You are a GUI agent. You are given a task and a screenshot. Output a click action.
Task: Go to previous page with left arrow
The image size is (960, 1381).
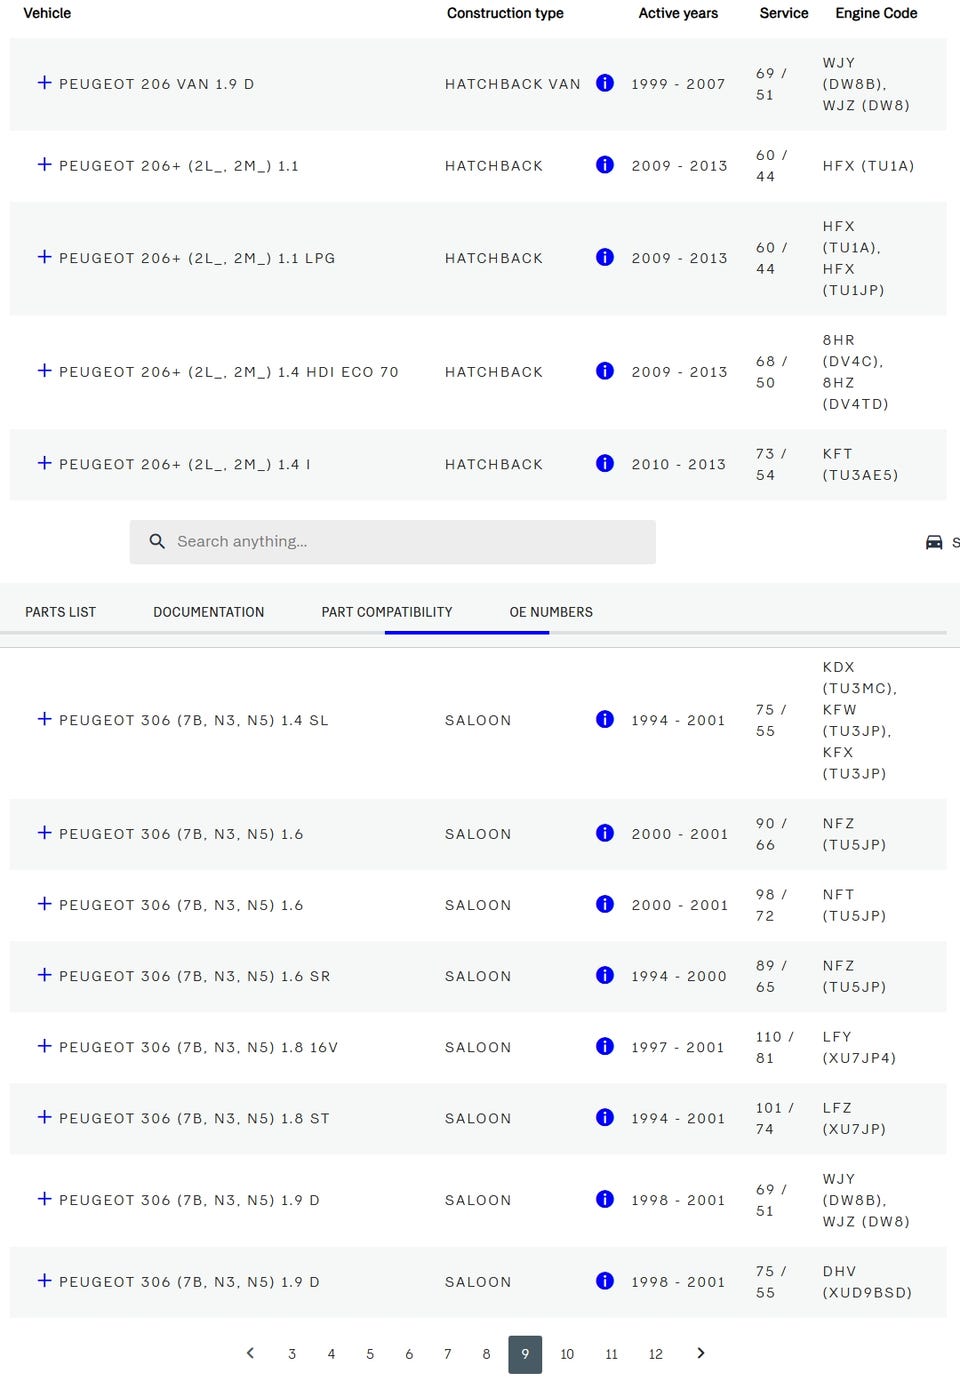pos(250,1353)
